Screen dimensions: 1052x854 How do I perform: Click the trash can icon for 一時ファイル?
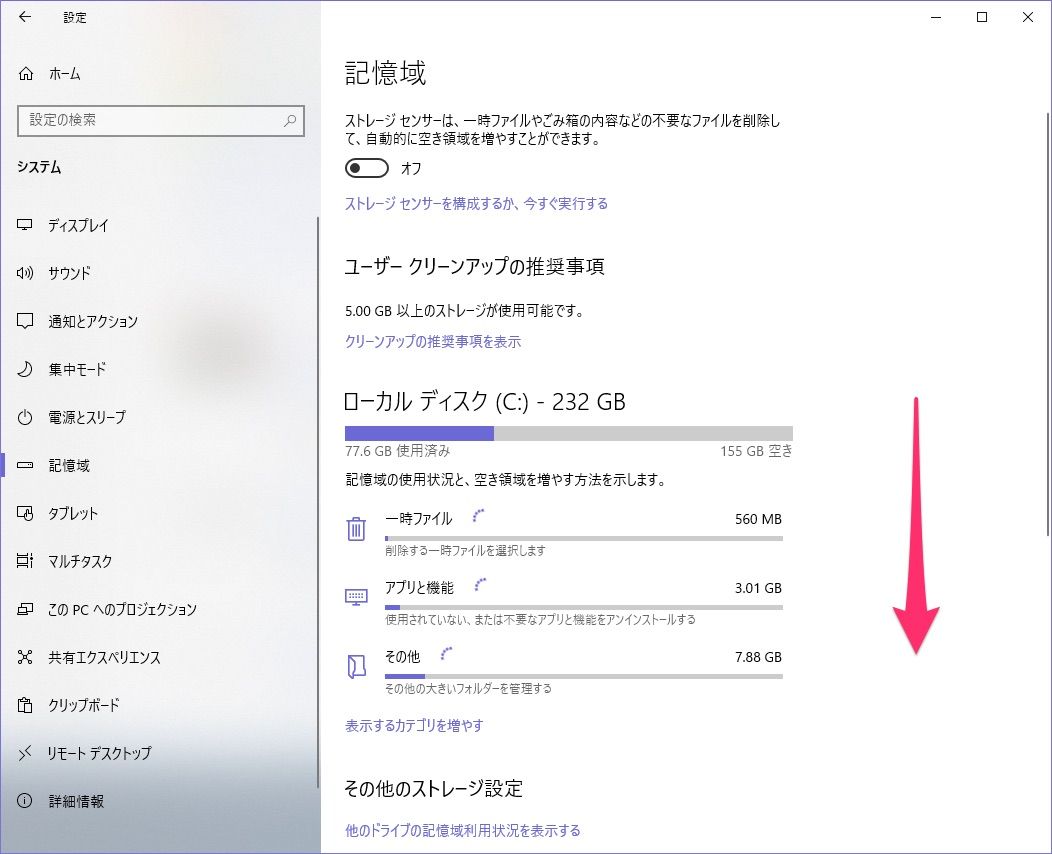[x=356, y=529]
